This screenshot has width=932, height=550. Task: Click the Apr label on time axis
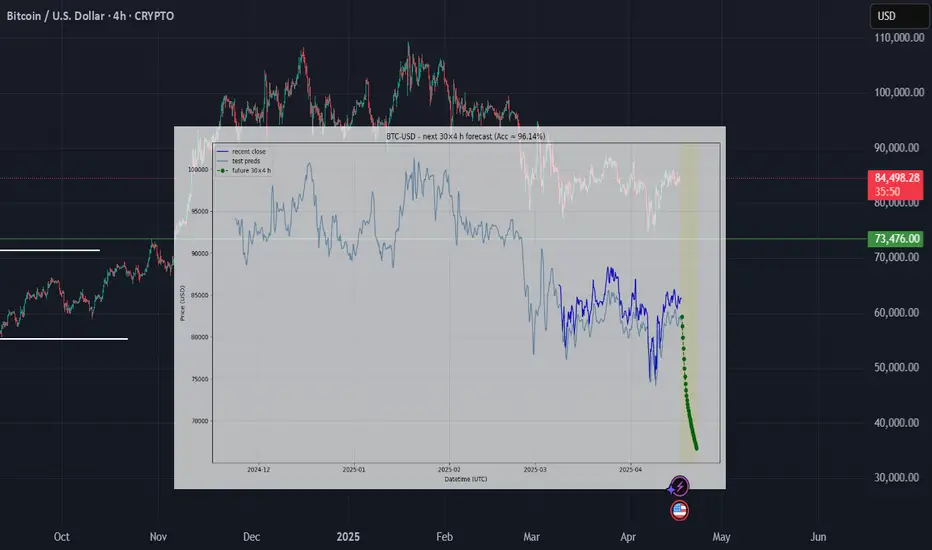pyautogui.click(x=628, y=536)
